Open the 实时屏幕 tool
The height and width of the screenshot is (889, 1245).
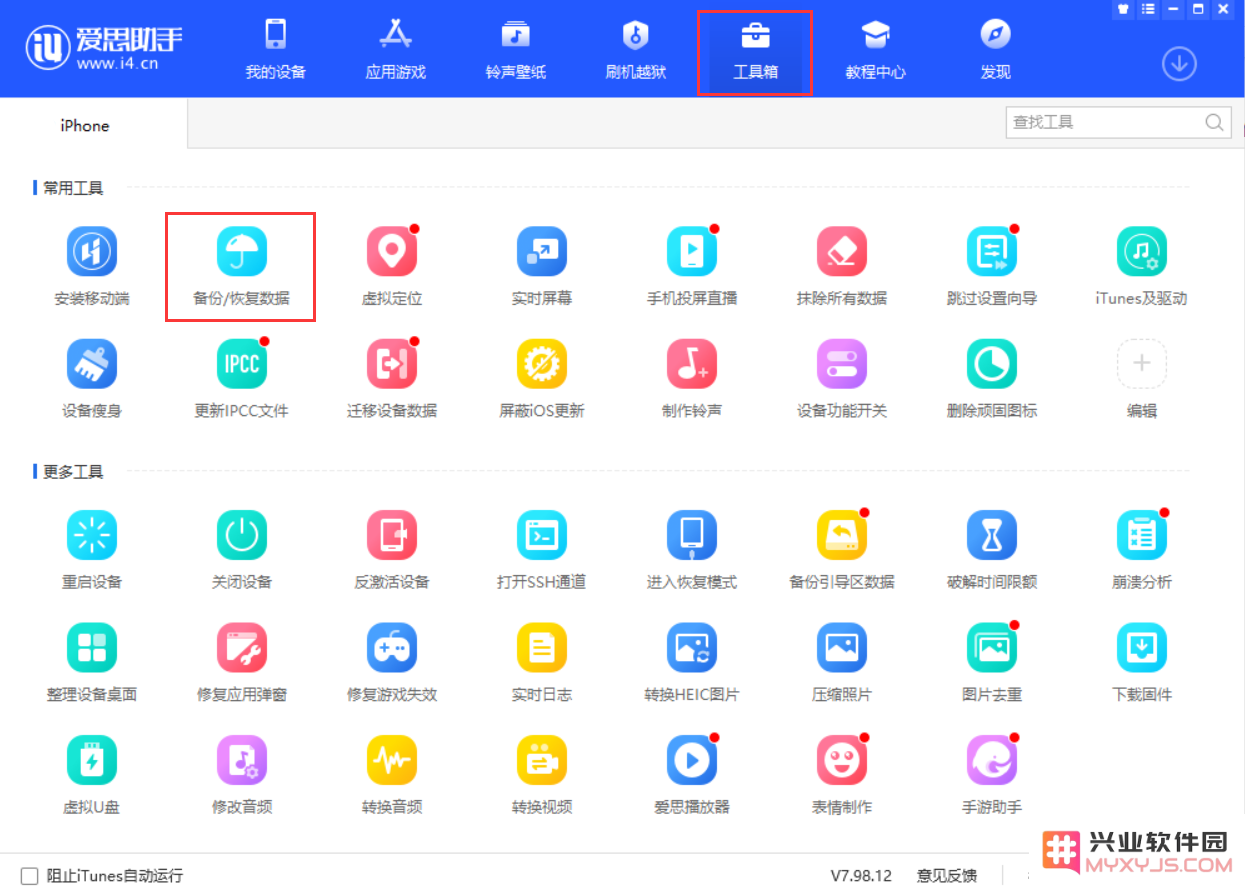tap(542, 265)
